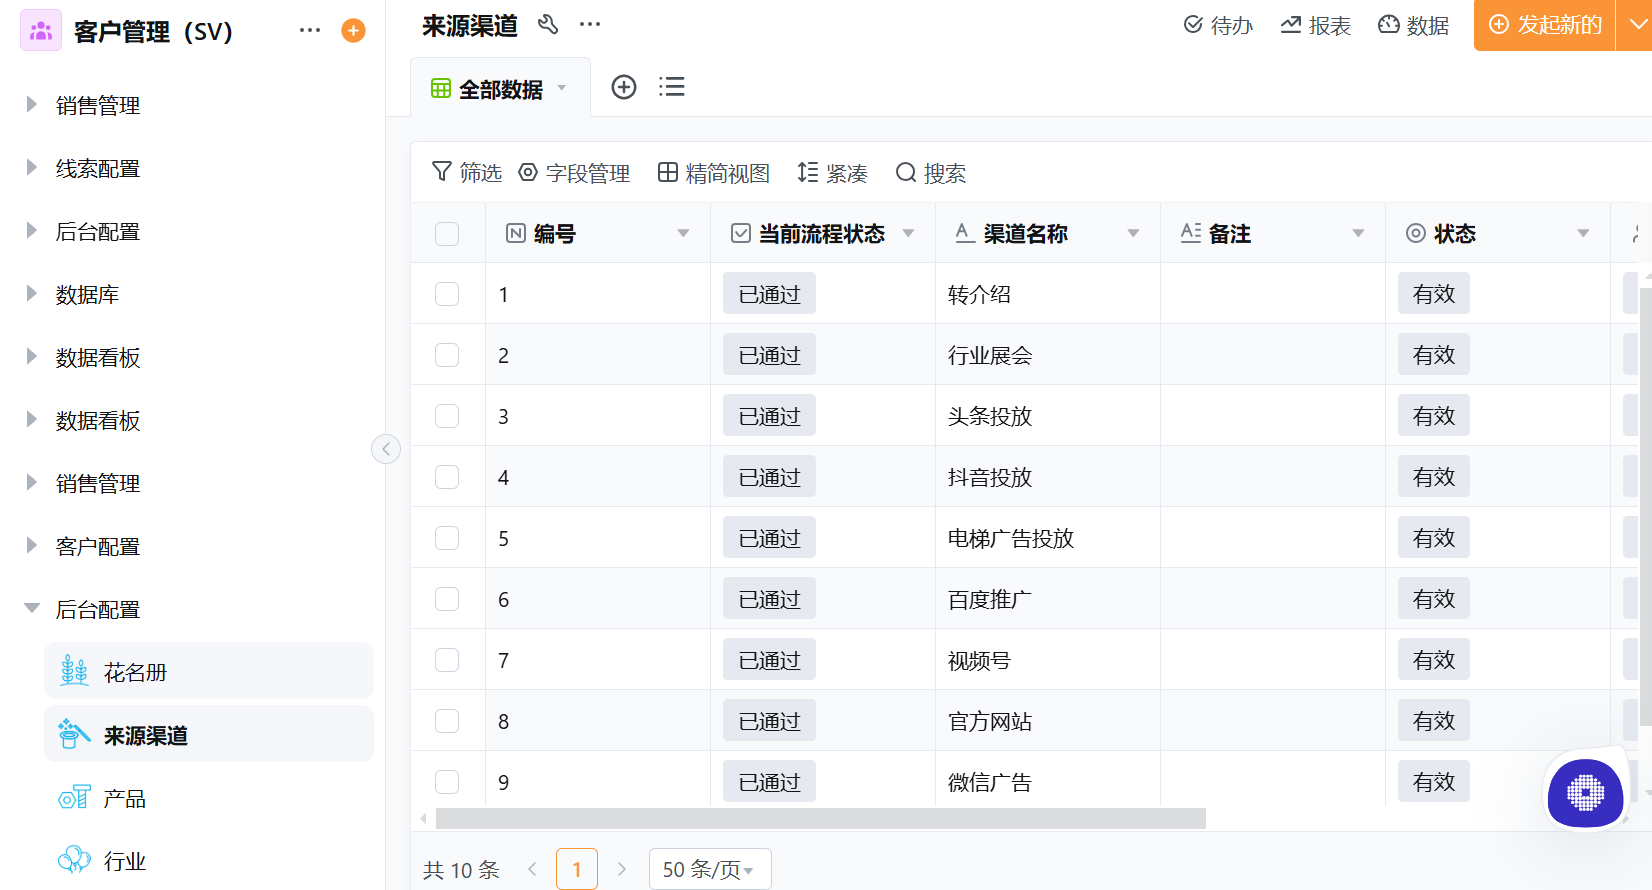
Task: Open the 当前流程状态 column dropdown arrow
Action: (908, 233)
